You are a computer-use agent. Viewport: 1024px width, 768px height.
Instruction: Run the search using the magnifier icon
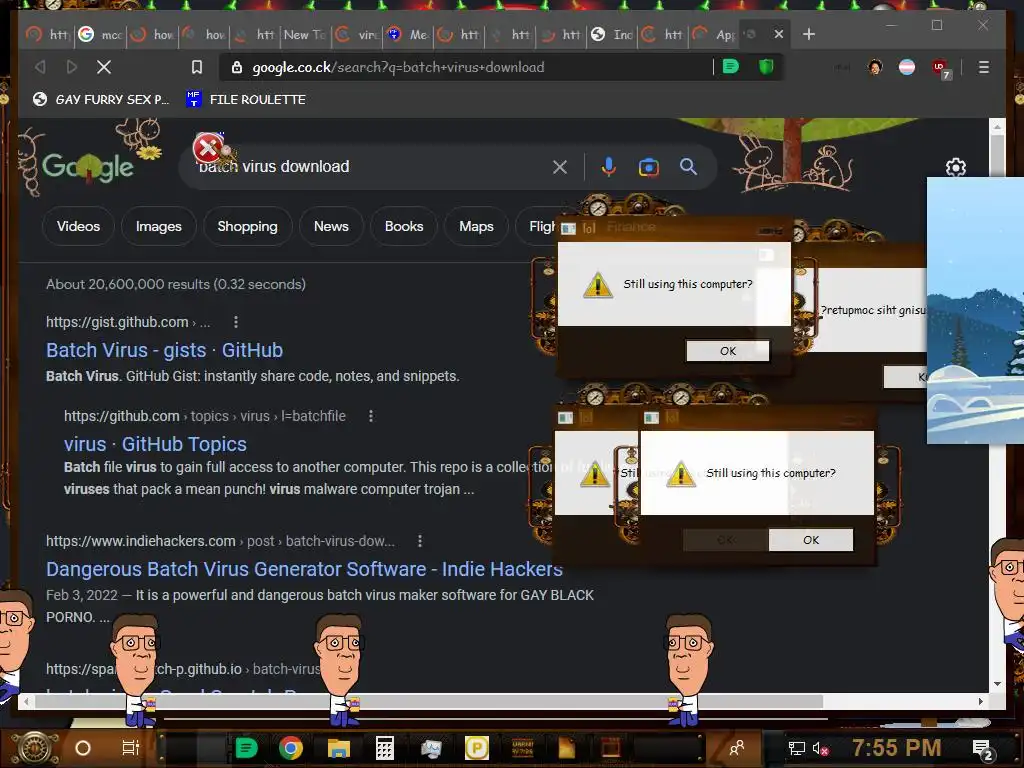pyautogui.click(x=688, y=167)
